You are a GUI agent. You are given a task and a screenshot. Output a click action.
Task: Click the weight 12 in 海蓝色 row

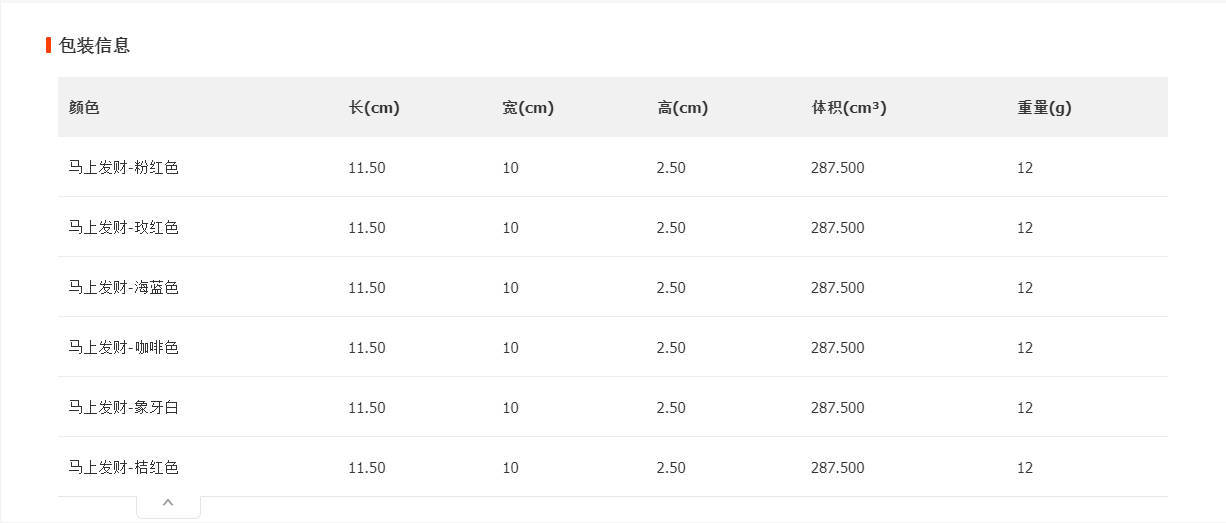1025,288
